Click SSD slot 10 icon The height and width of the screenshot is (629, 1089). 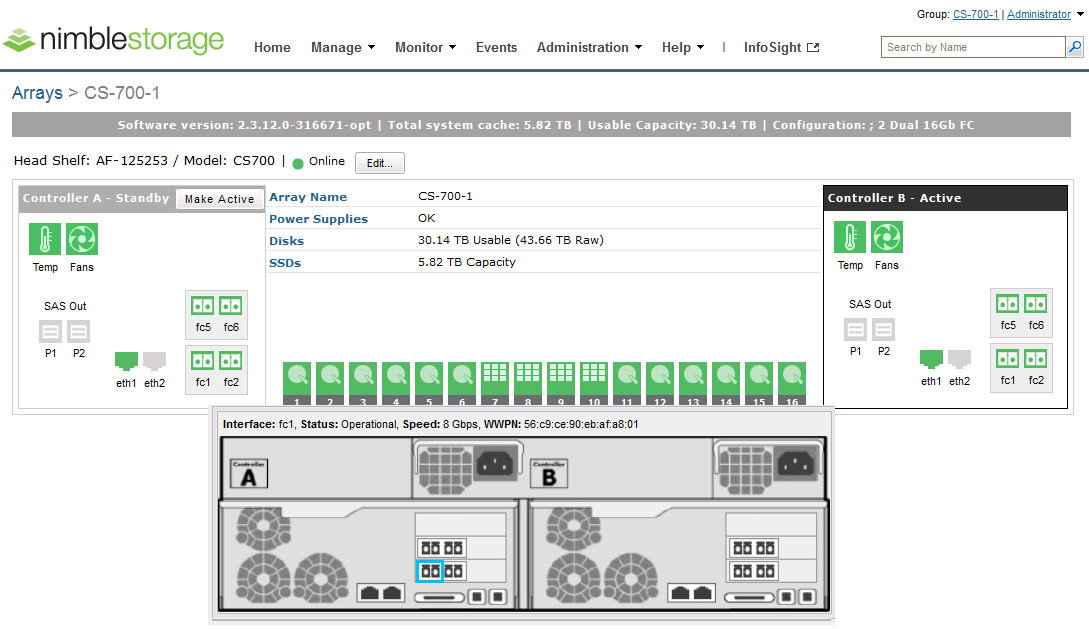click(595, 383)
